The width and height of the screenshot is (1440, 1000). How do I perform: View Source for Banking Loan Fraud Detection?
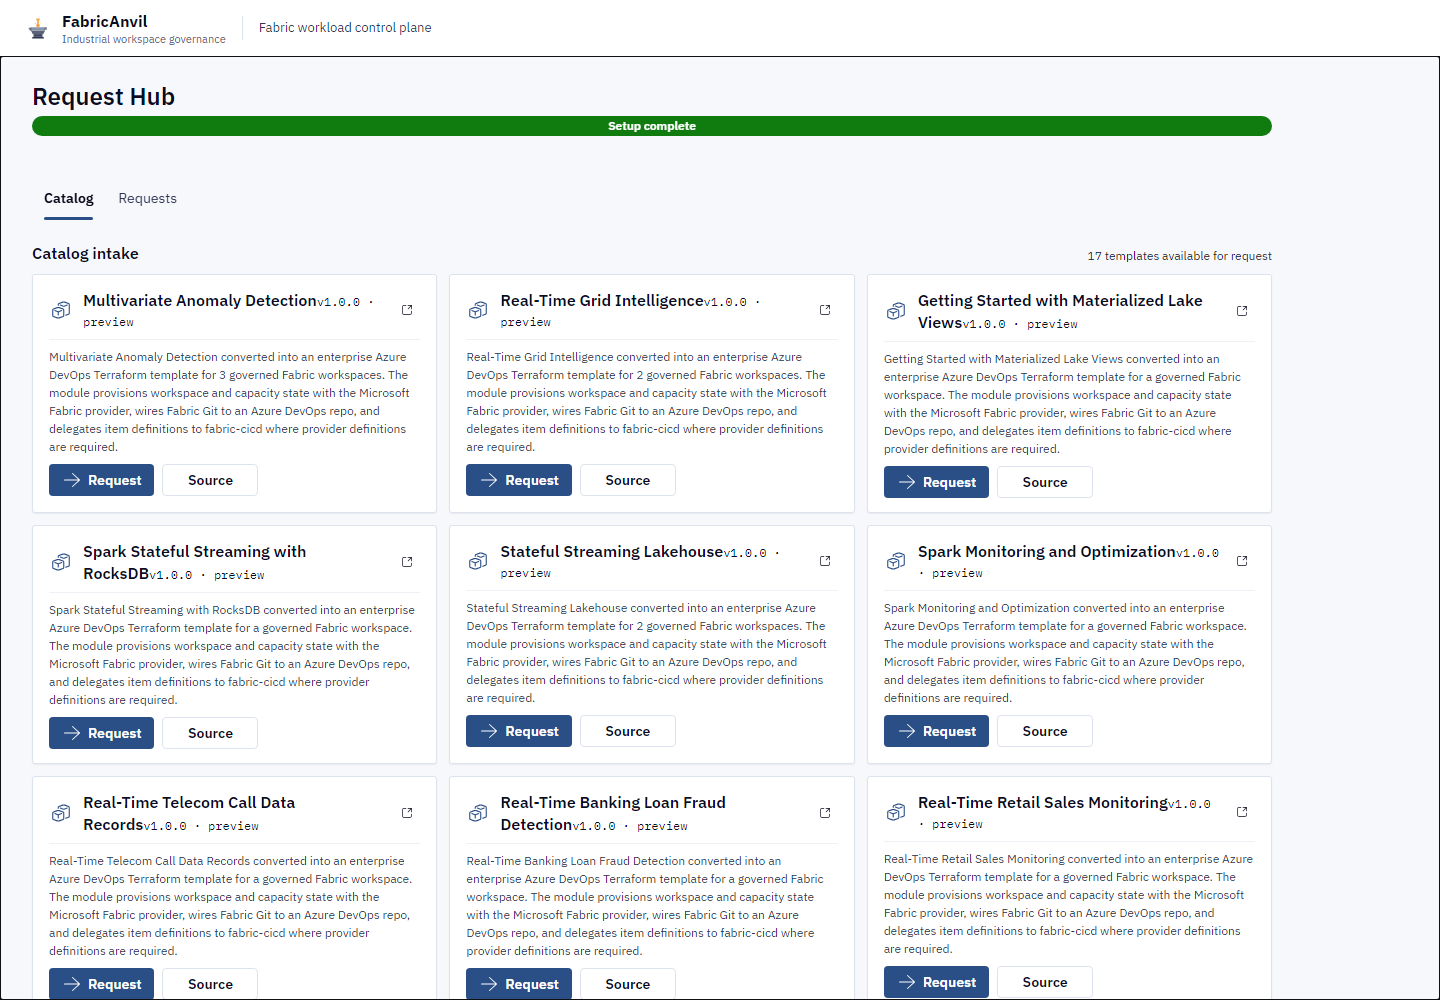click(x=627, y=984)
